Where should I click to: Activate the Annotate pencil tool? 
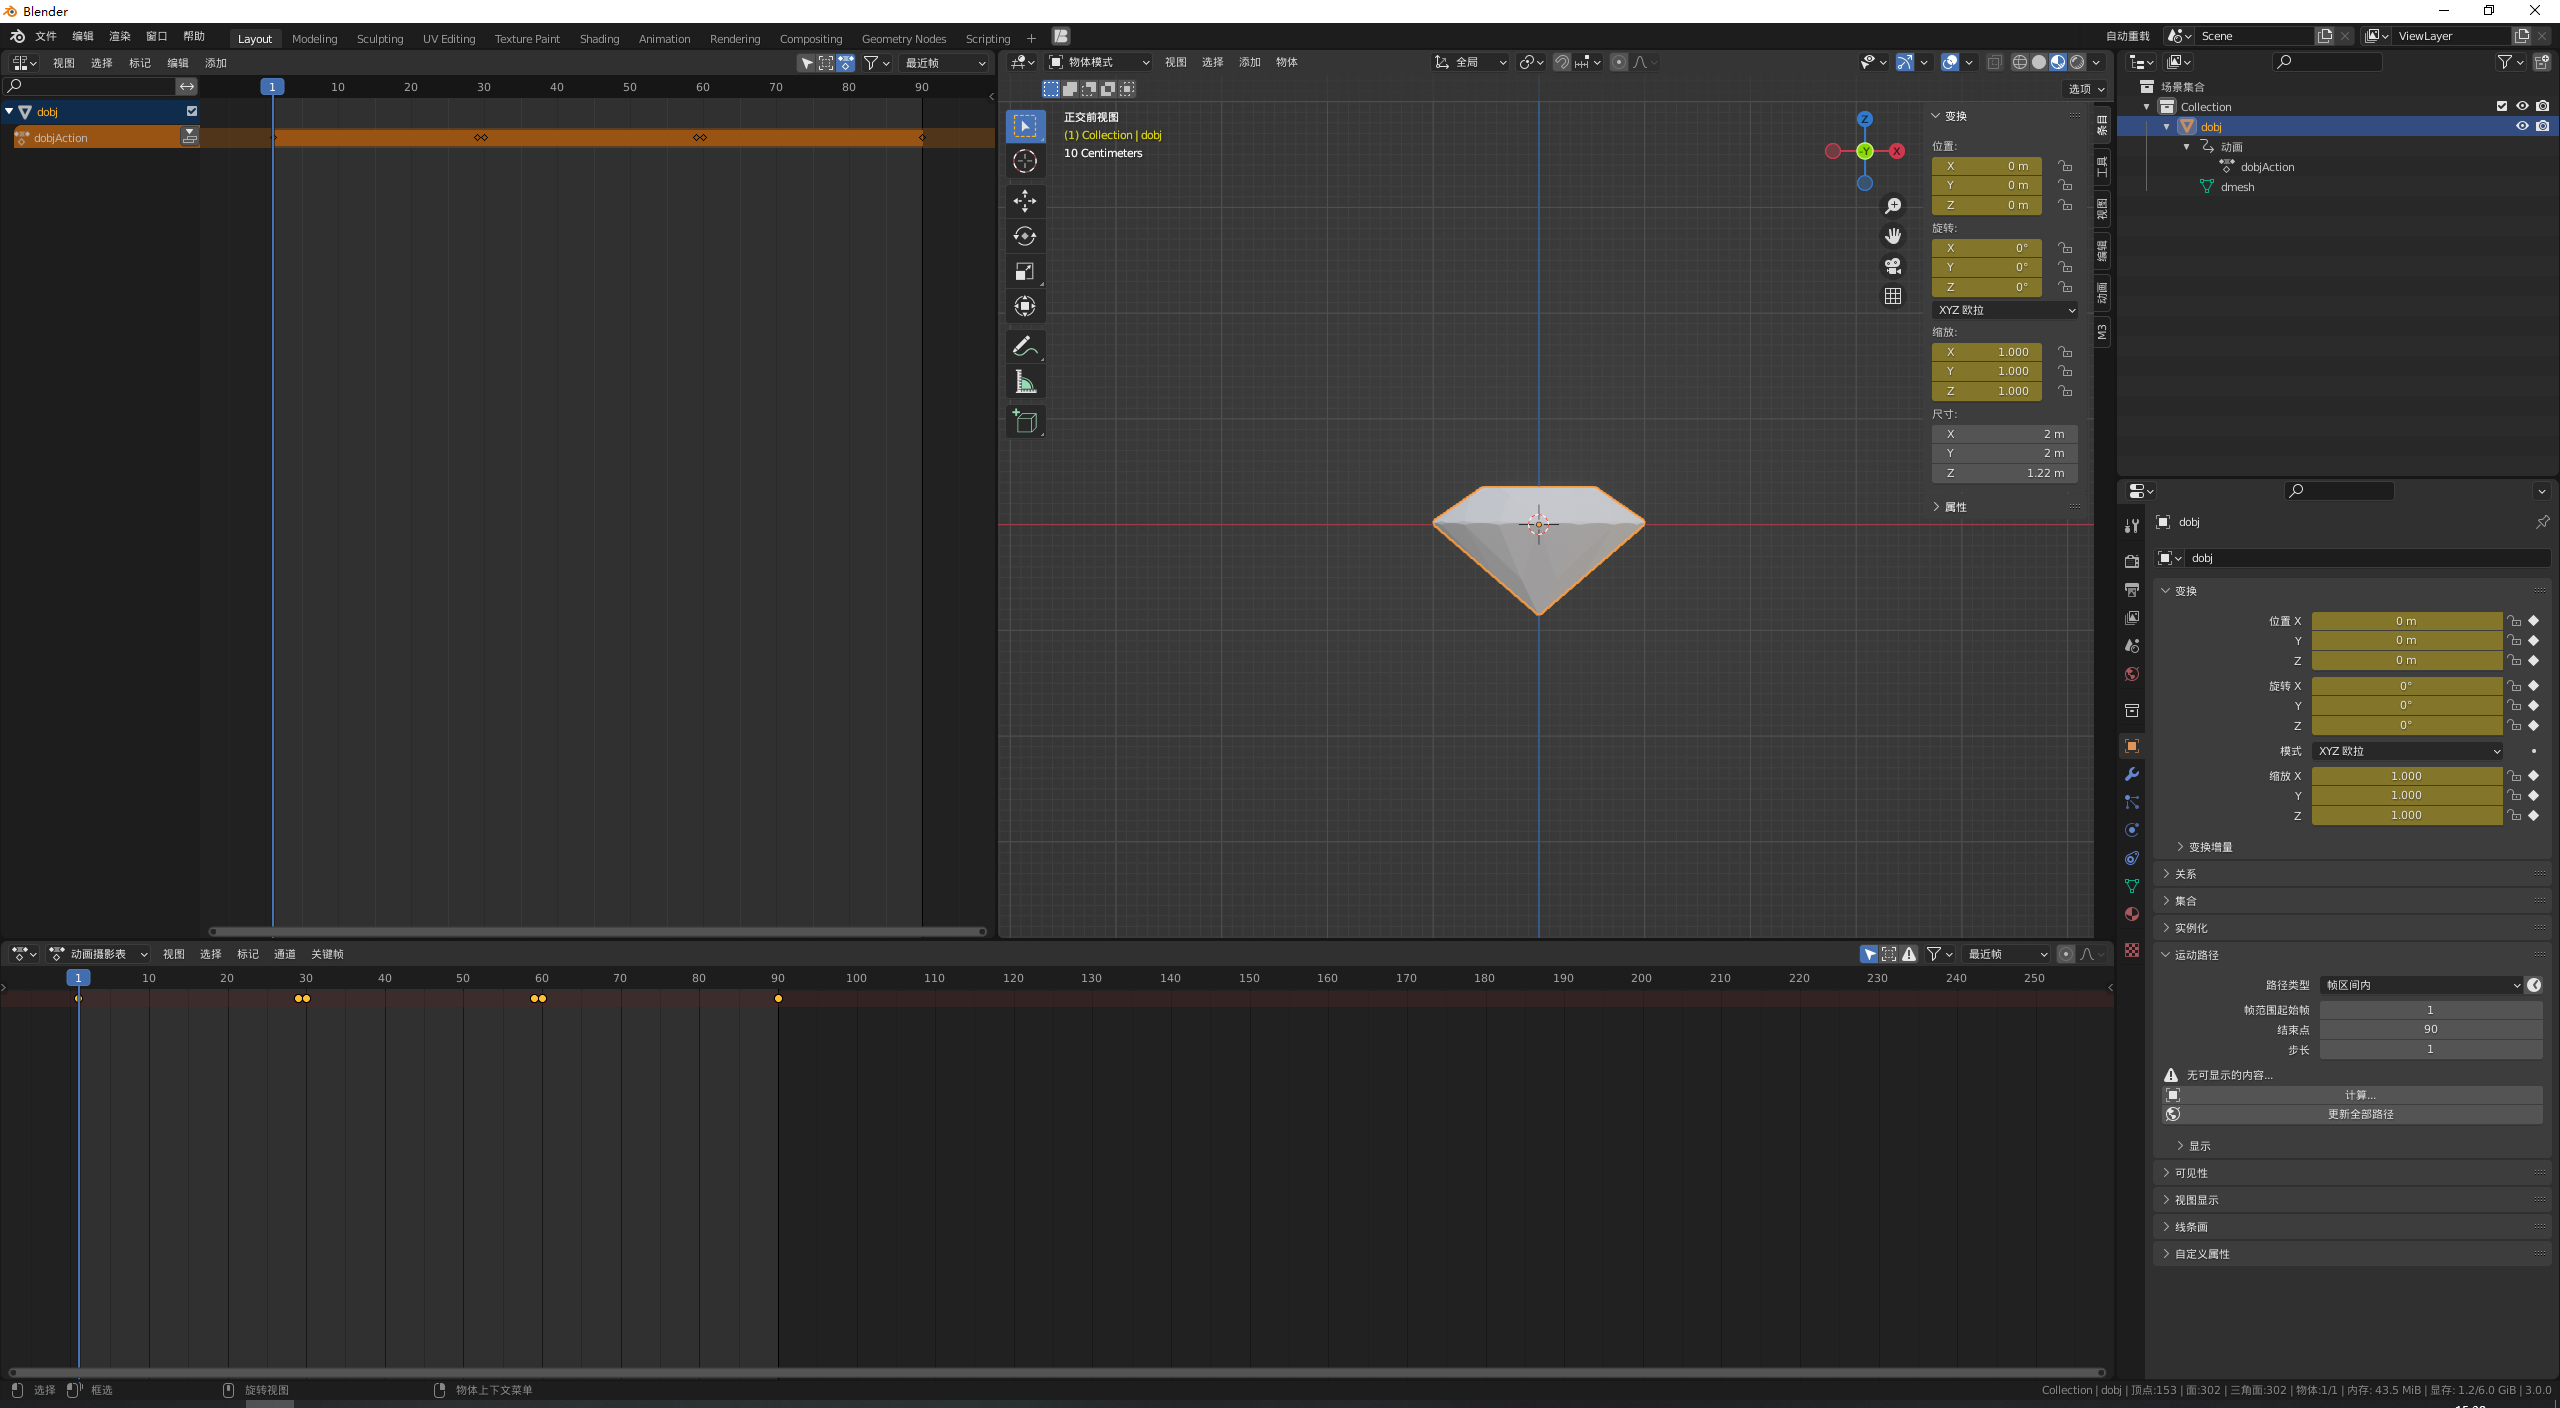(x=1025, y=346)
